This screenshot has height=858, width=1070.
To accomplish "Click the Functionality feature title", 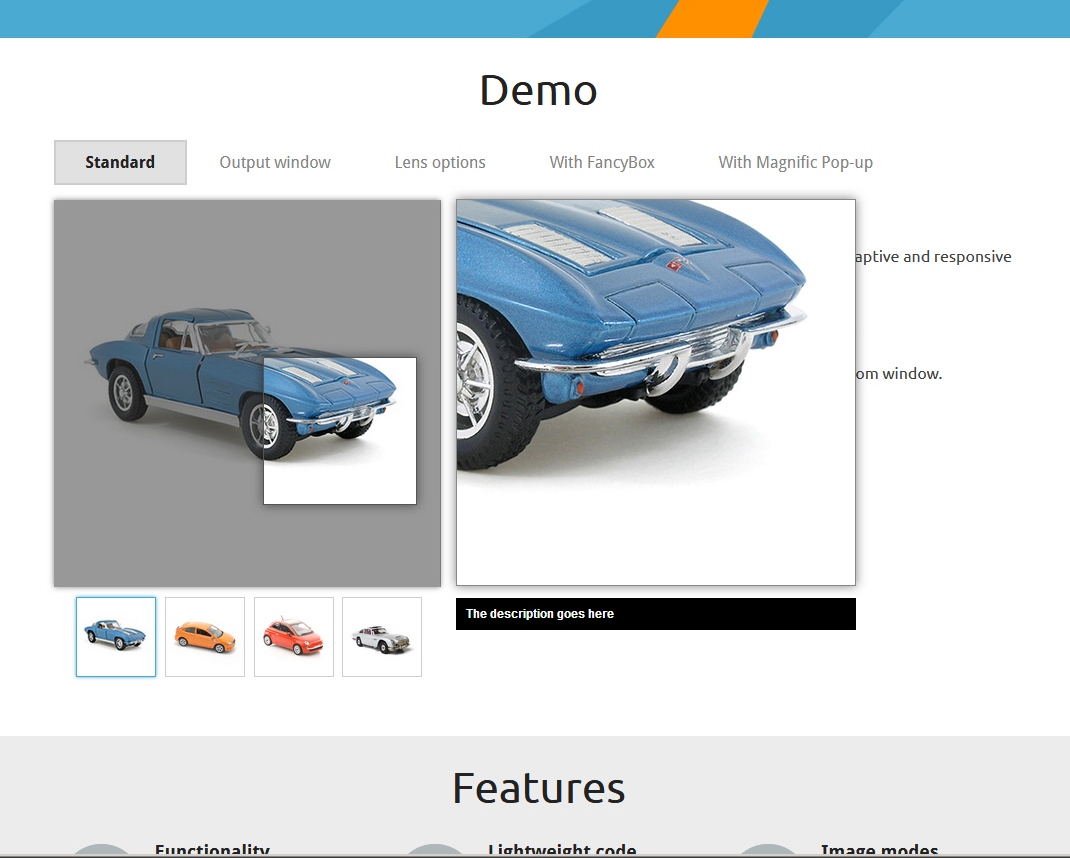I will point(212,850).
